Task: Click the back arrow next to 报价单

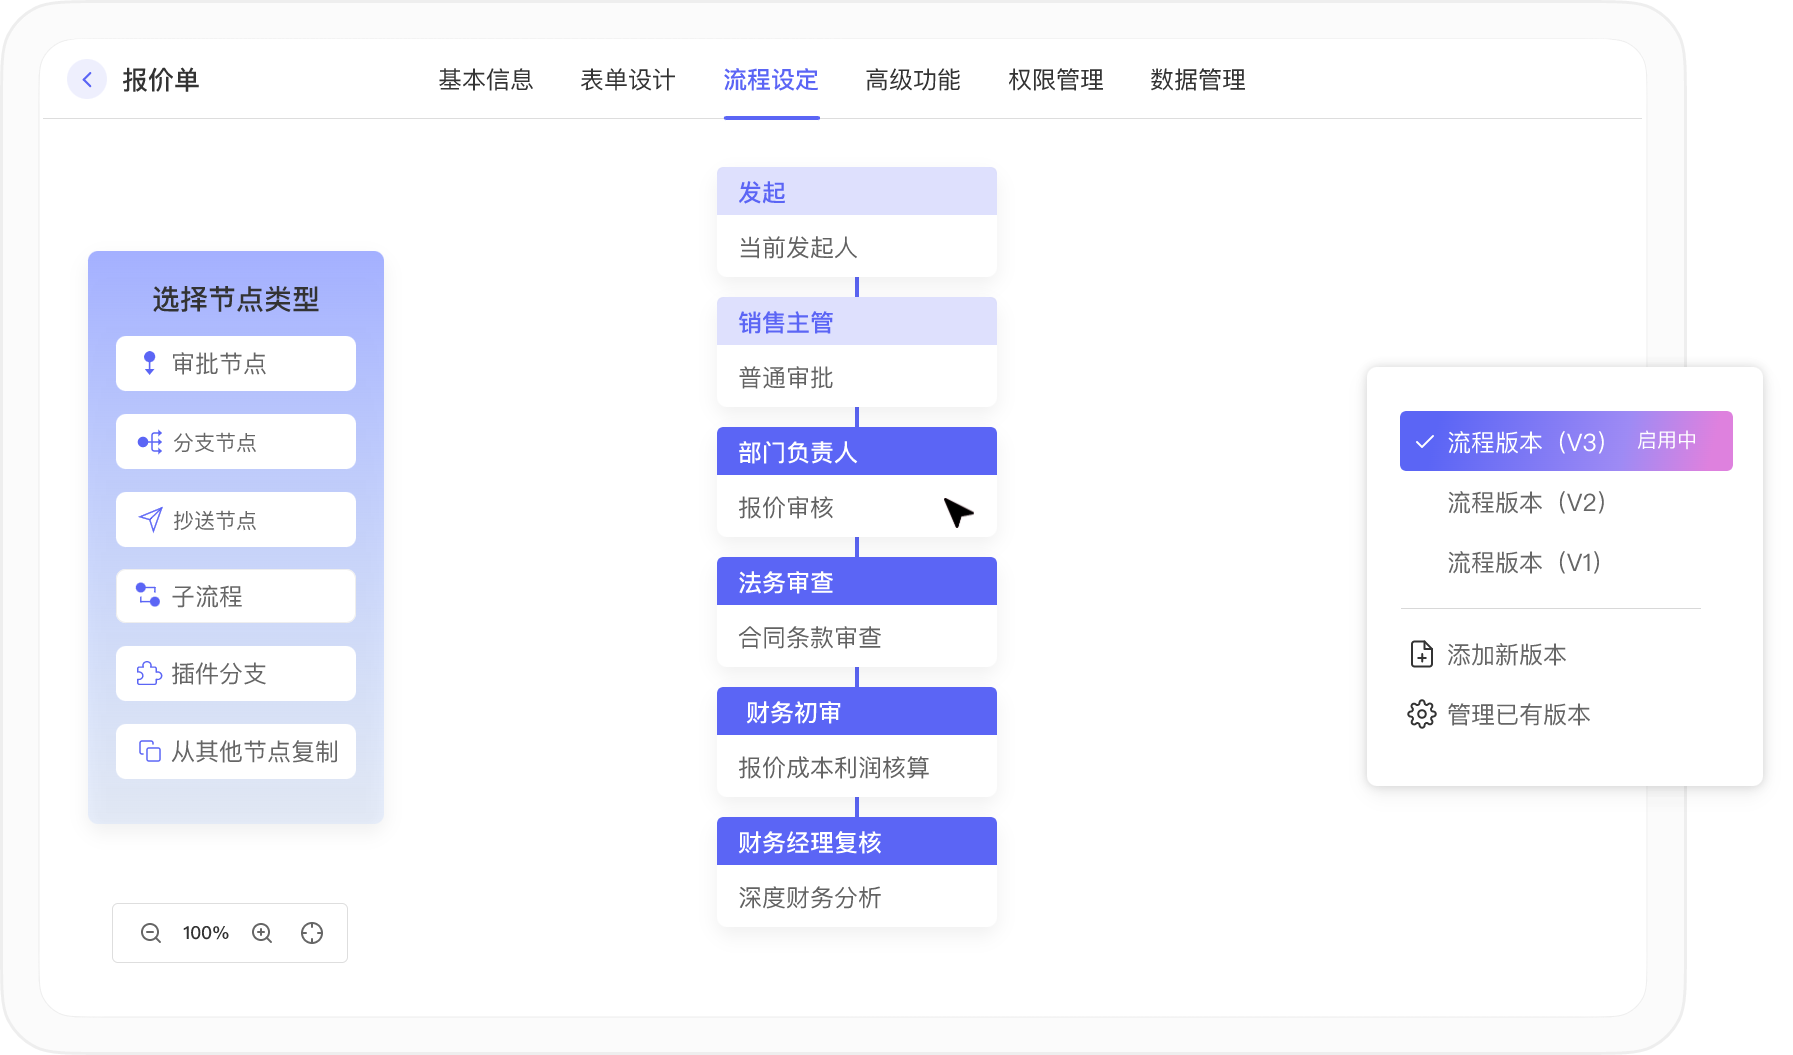Action: 87,80
